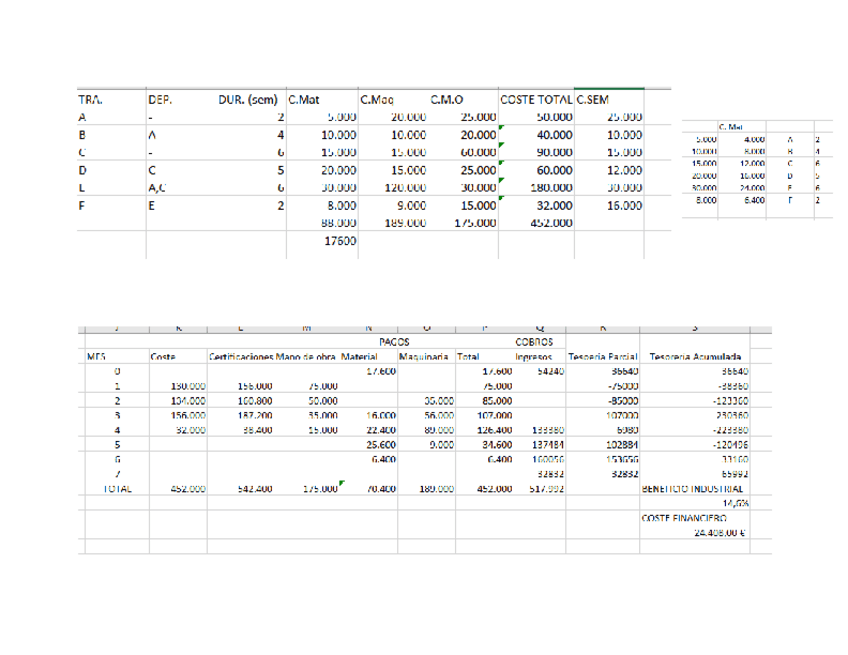Click the 17600 cell below the C.Mat total
This screenshot has height=655, width=848.
pos(341,242)
